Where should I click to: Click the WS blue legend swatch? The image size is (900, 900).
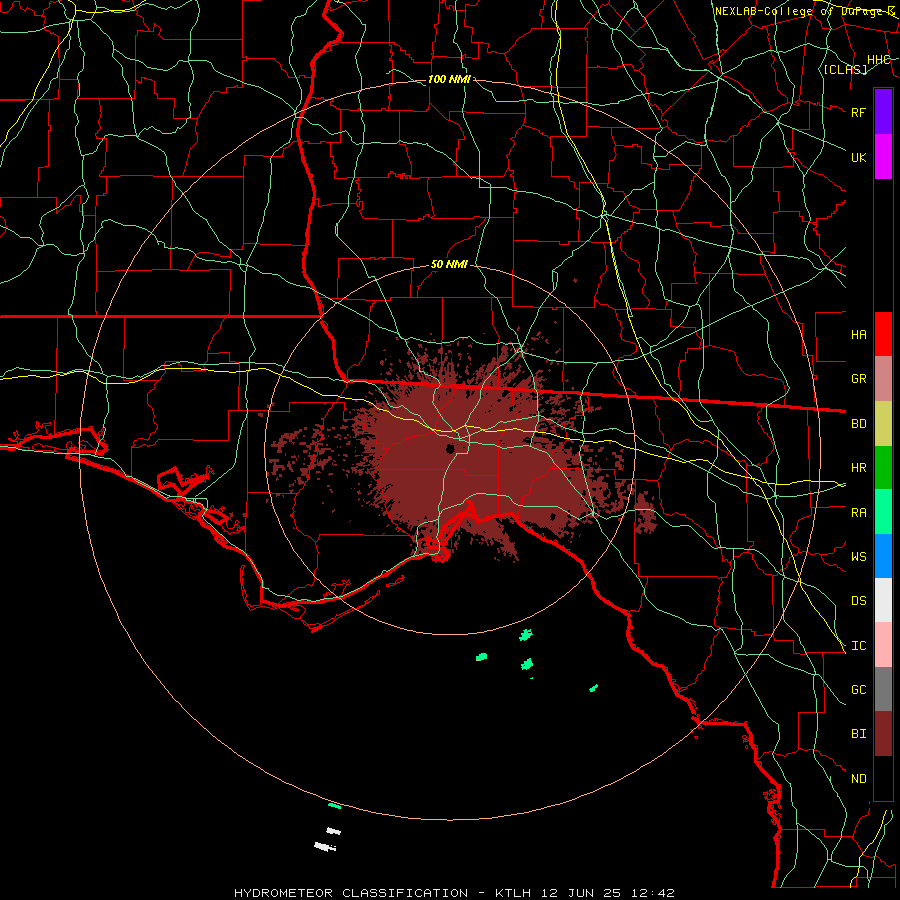coord(883,556)
